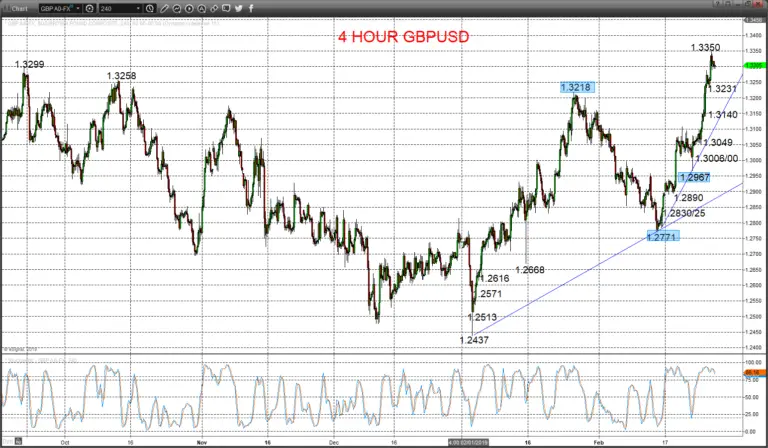Select the pencil drawing tool
Viewport: 768px width, 448px height.
click(164, 8)
